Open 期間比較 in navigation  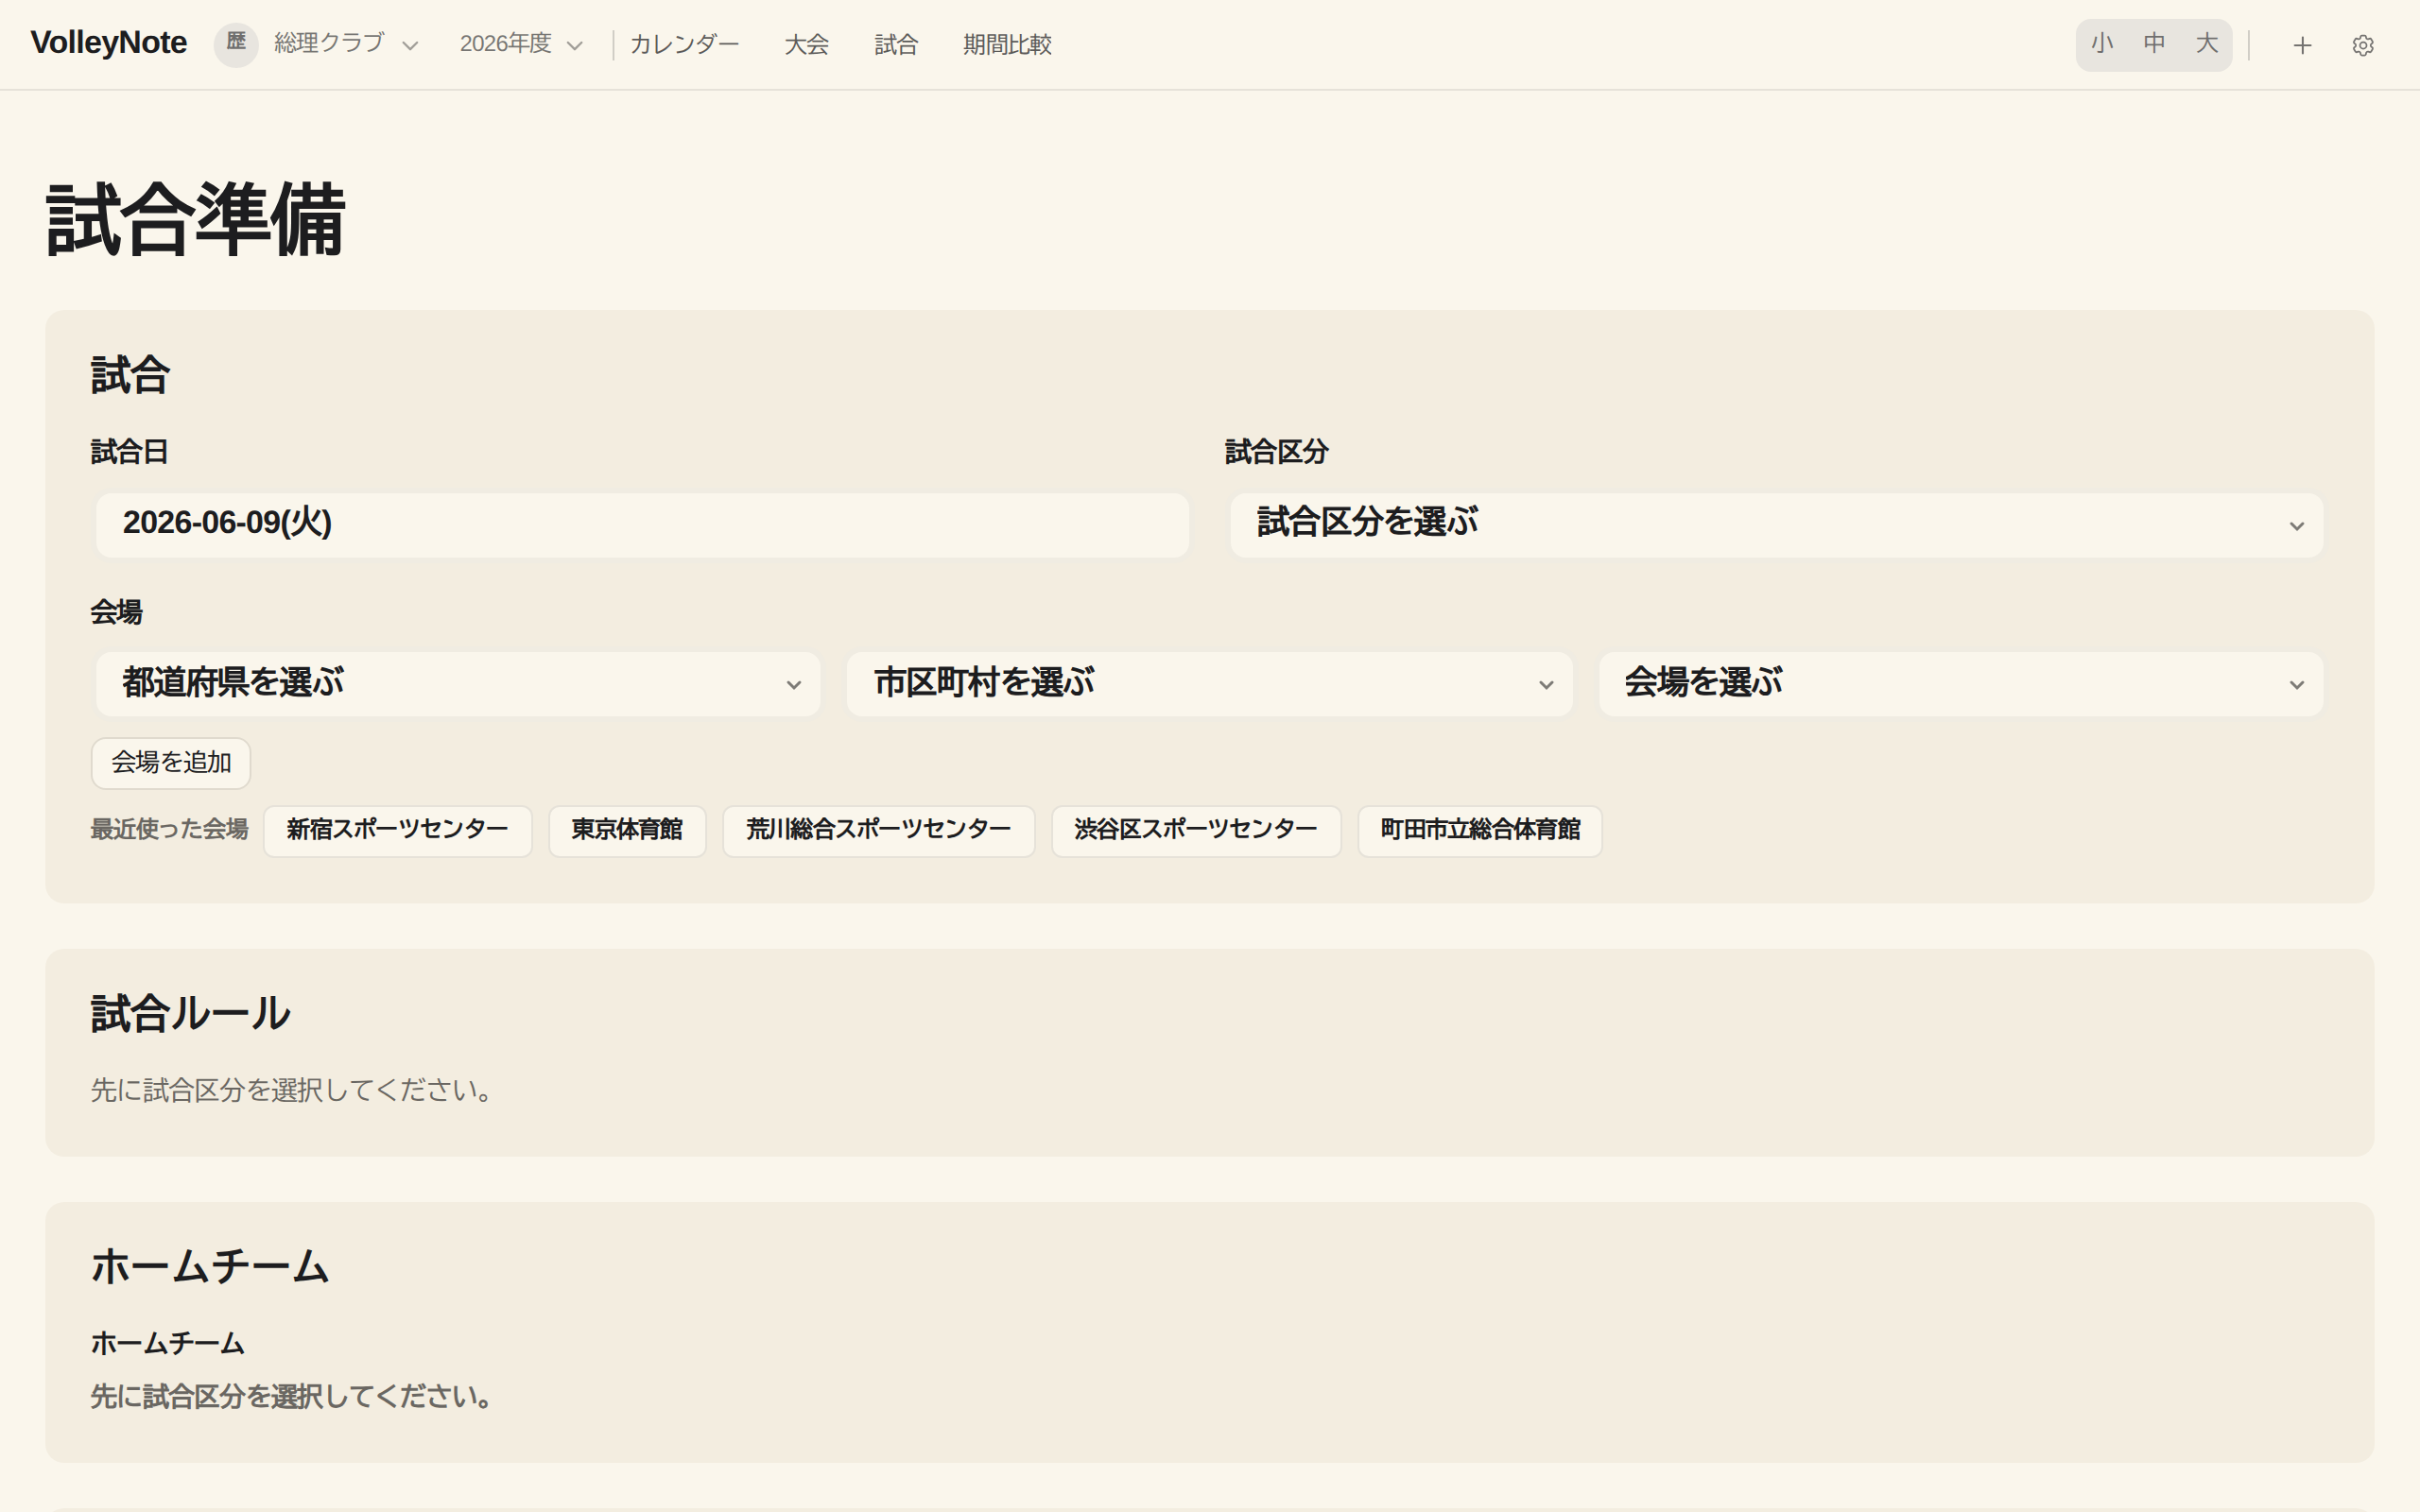click(1007, 45)
